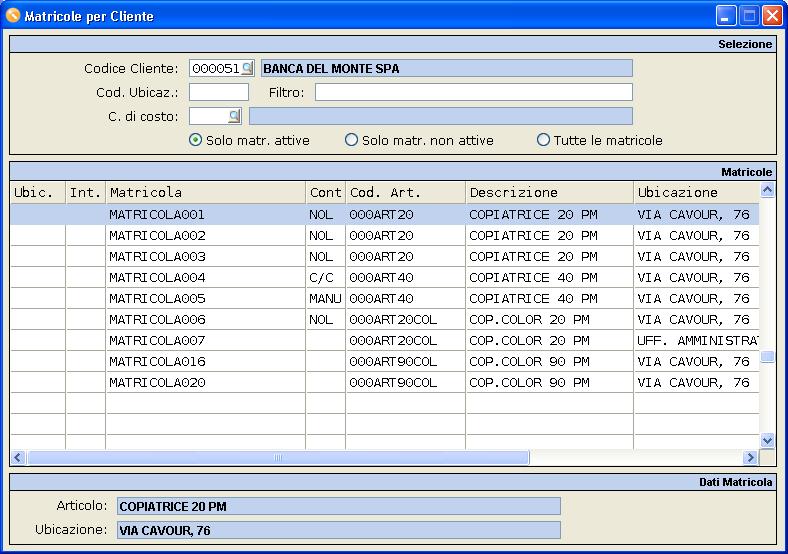Click the Cod. Ubicaz. input field
The image size is (788, 554).
click(x=219, y=92)
